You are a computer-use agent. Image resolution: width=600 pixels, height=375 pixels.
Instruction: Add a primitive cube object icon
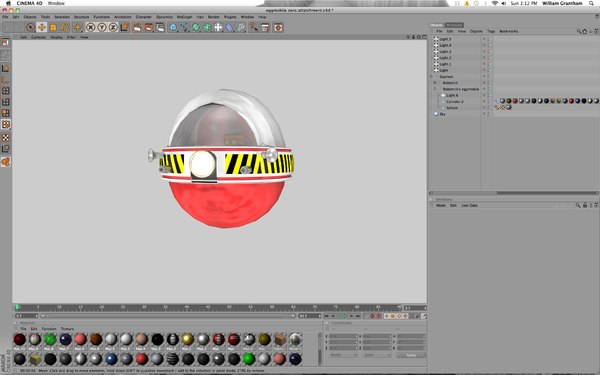(x=173, y=27)
